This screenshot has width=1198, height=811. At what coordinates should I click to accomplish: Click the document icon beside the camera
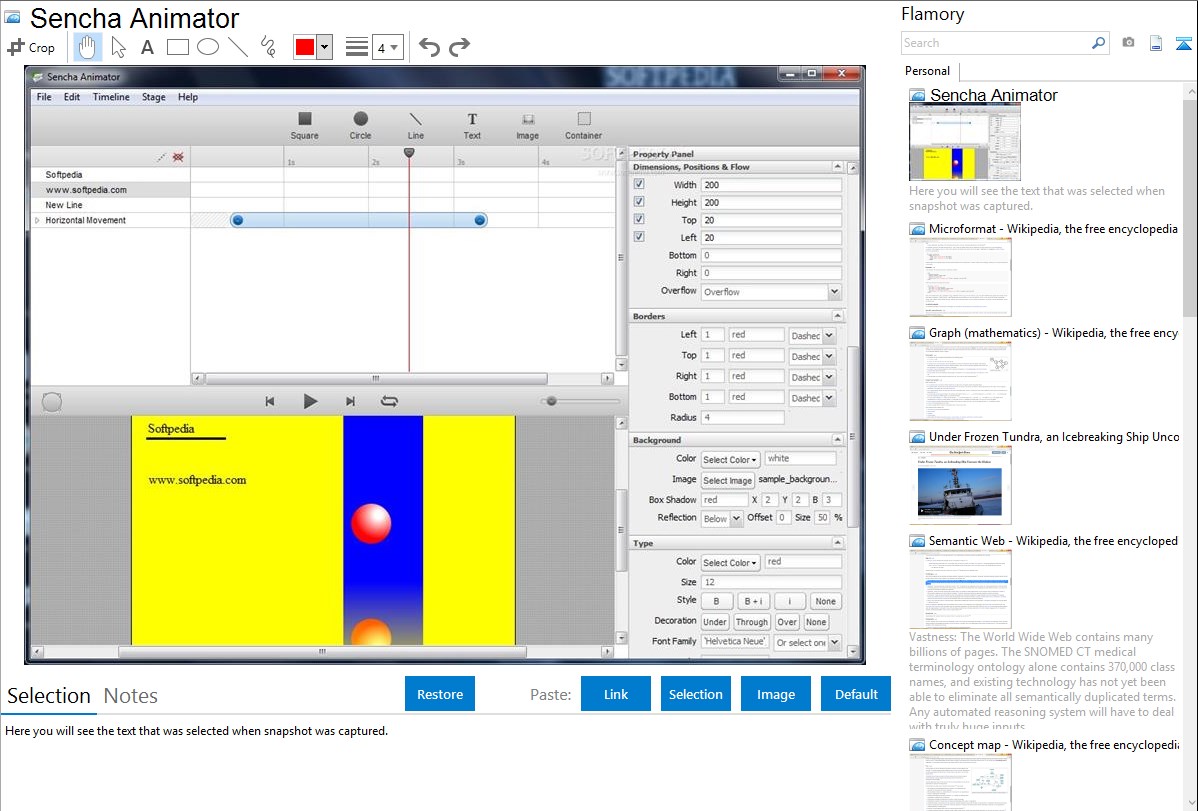[1156, 43]
